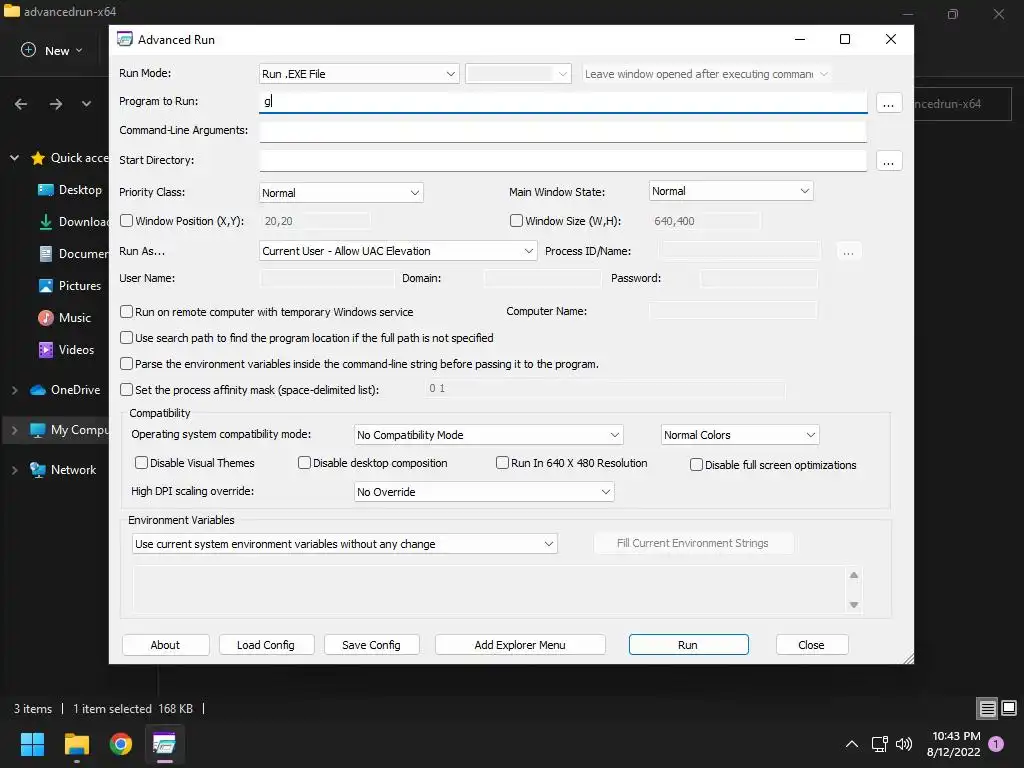Image resolution: width=1024 pixels, height=768 pixels.
Task: Select Quick access in the Explorer sidebar
Action: pos(69,157)
